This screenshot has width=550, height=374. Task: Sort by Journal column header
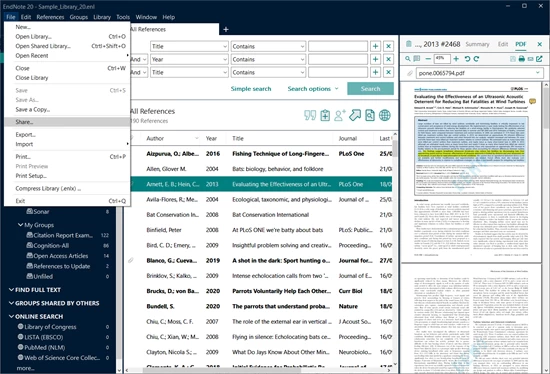click(348, 138)
